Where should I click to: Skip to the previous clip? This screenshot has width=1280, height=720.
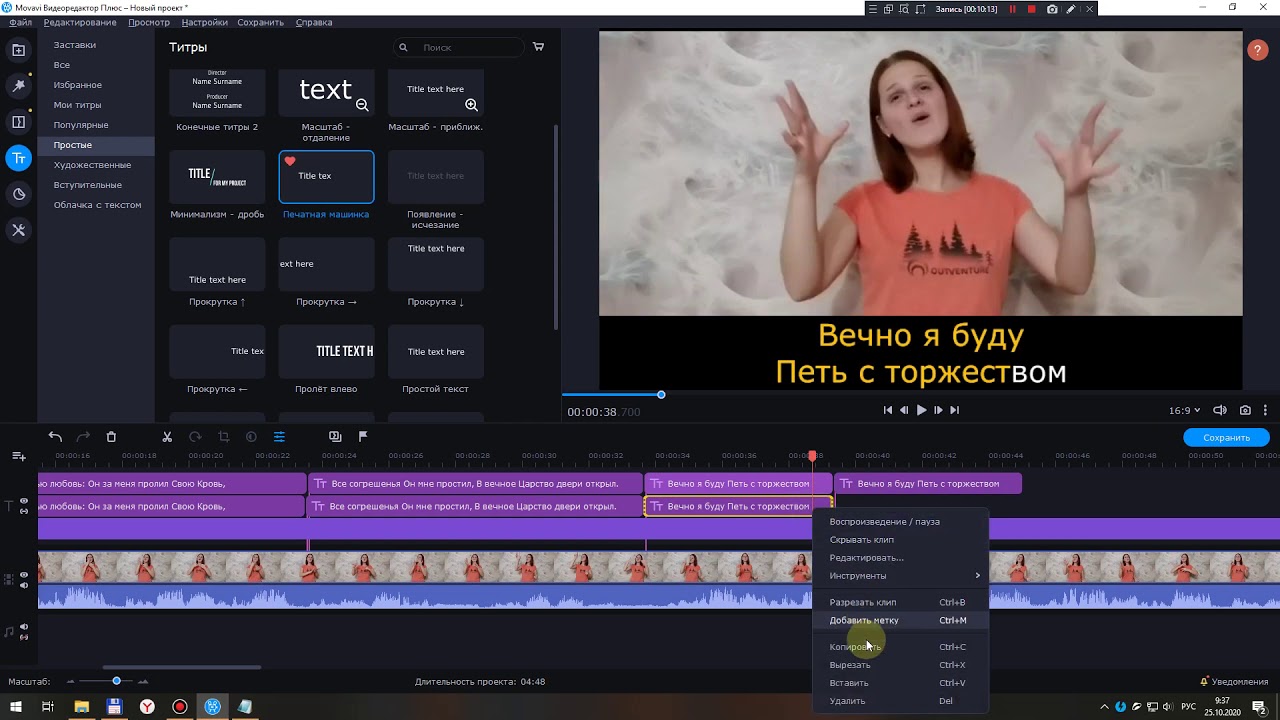(x=888, y=410)
